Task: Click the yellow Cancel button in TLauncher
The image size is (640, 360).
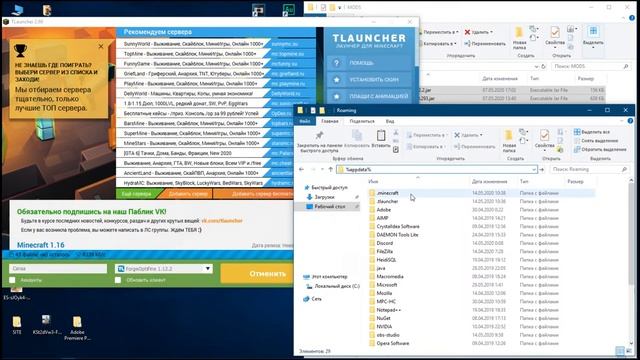Action: tap(257, 274)
